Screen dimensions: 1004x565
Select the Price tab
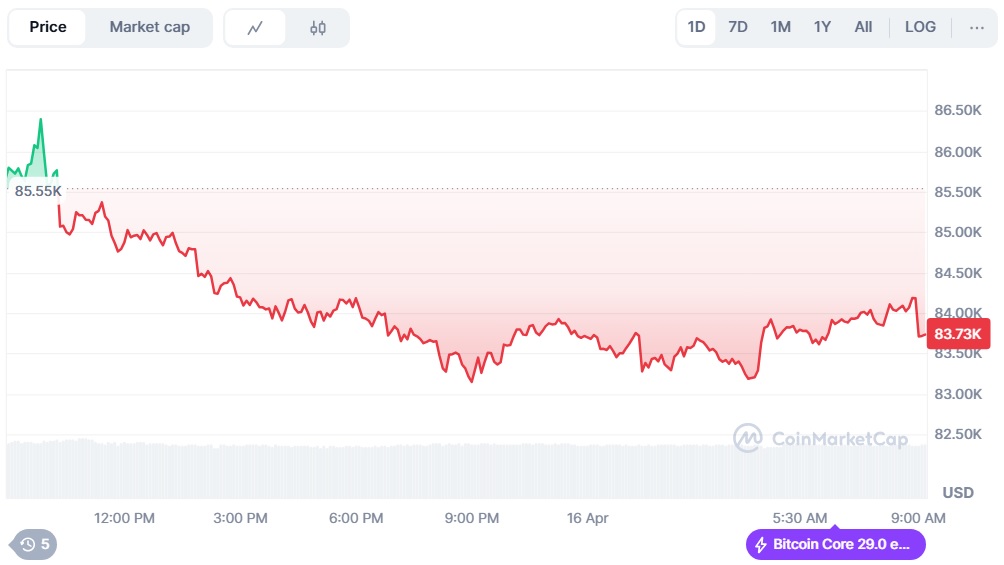(48, 27)
